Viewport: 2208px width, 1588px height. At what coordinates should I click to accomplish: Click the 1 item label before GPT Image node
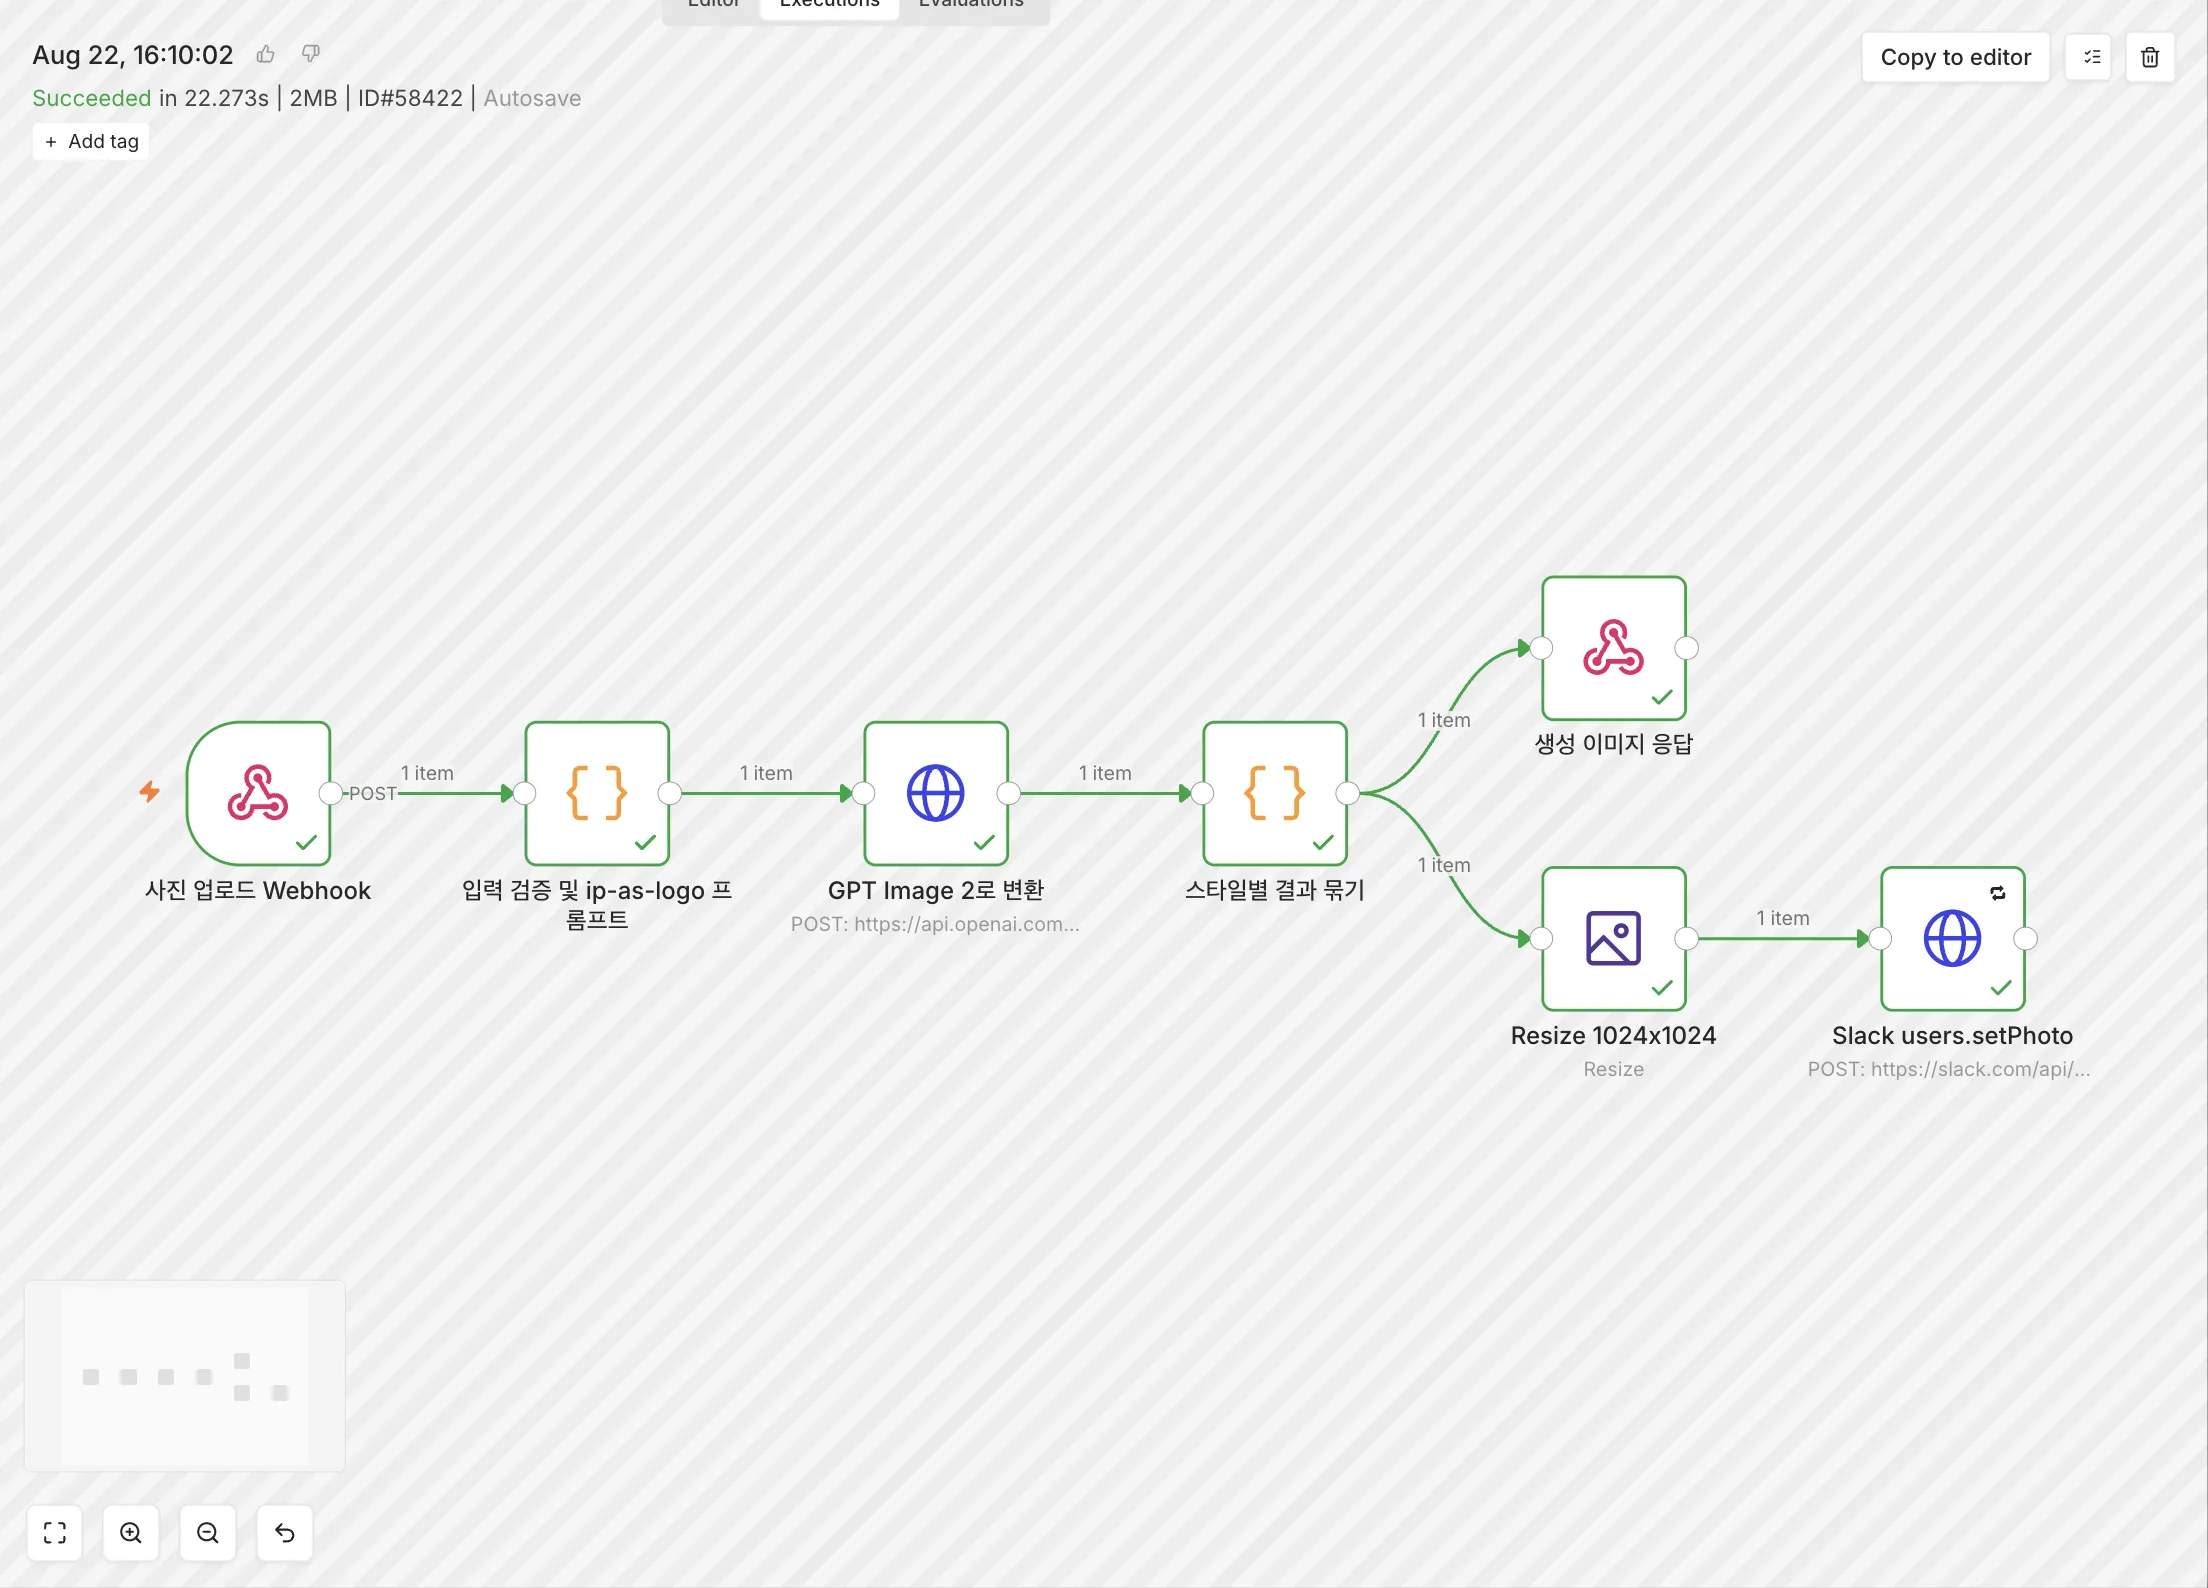[x=766, y=773]
